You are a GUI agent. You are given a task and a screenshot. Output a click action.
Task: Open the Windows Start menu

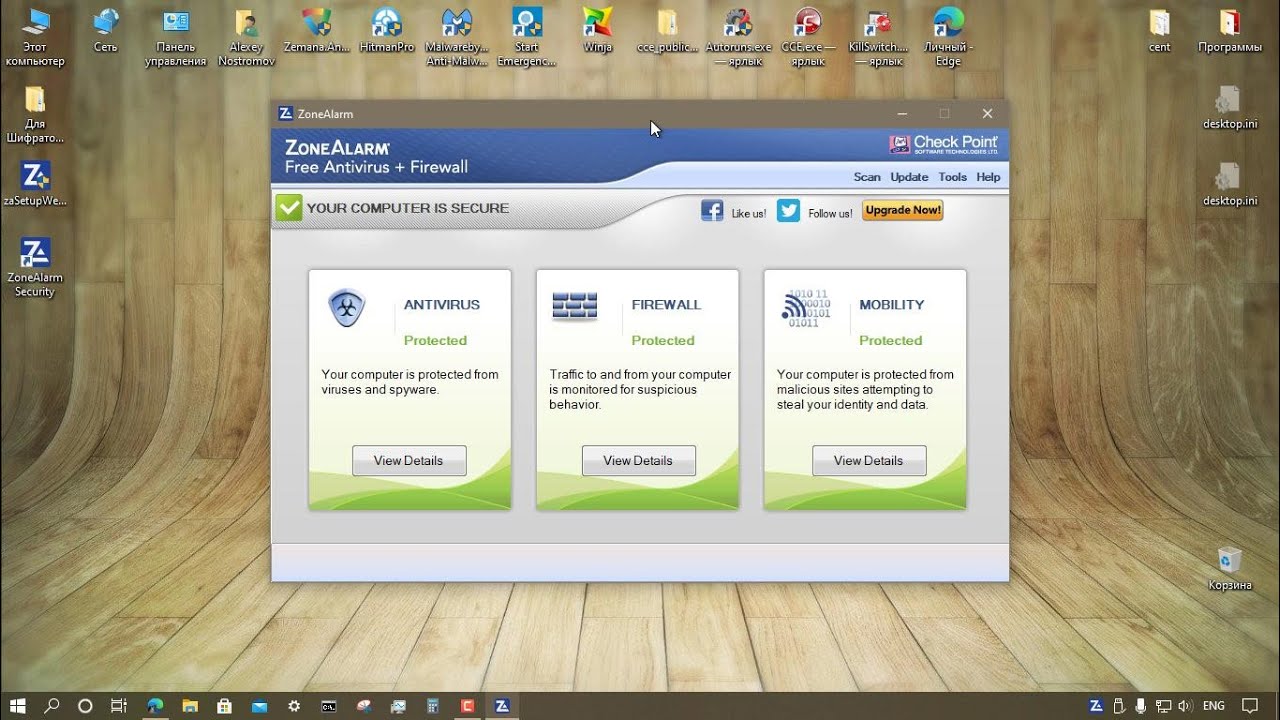[x=19, y=706]
